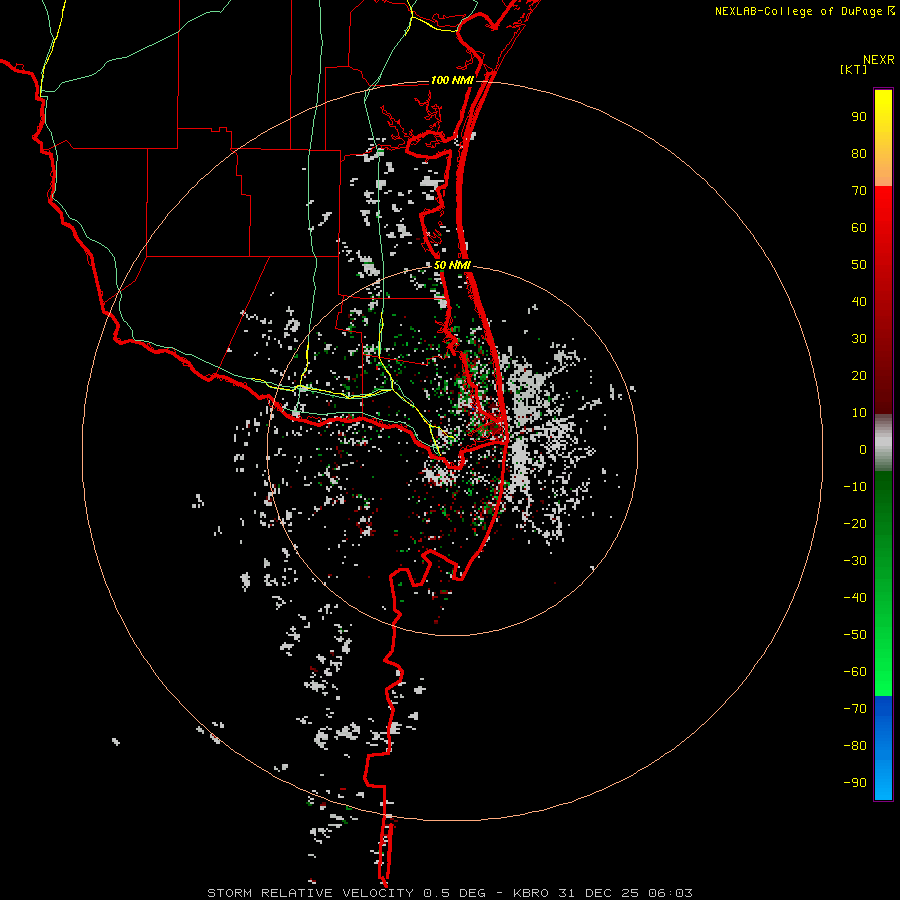Click the -30 knot scale label

point(855,561)
